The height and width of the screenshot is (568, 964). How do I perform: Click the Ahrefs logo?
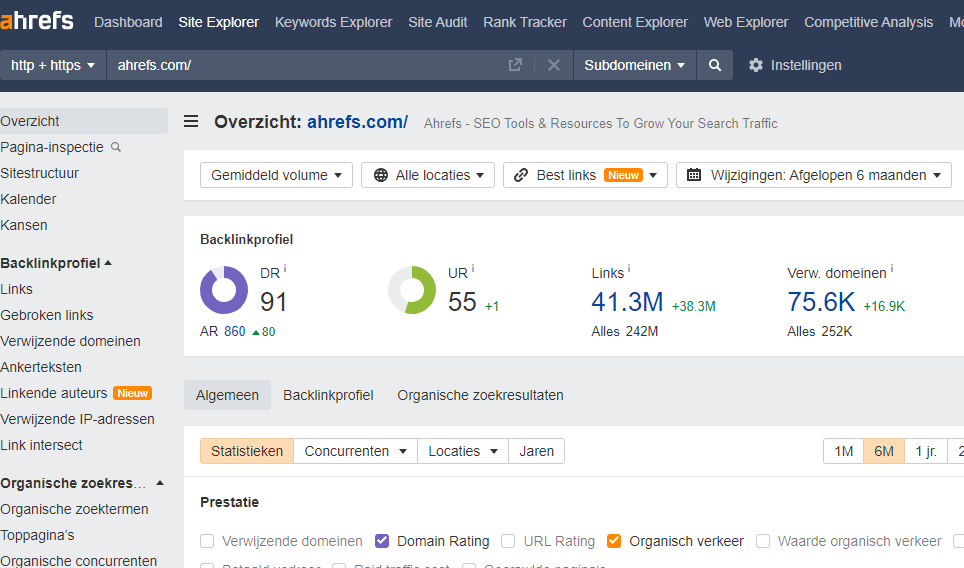(36, 21)
